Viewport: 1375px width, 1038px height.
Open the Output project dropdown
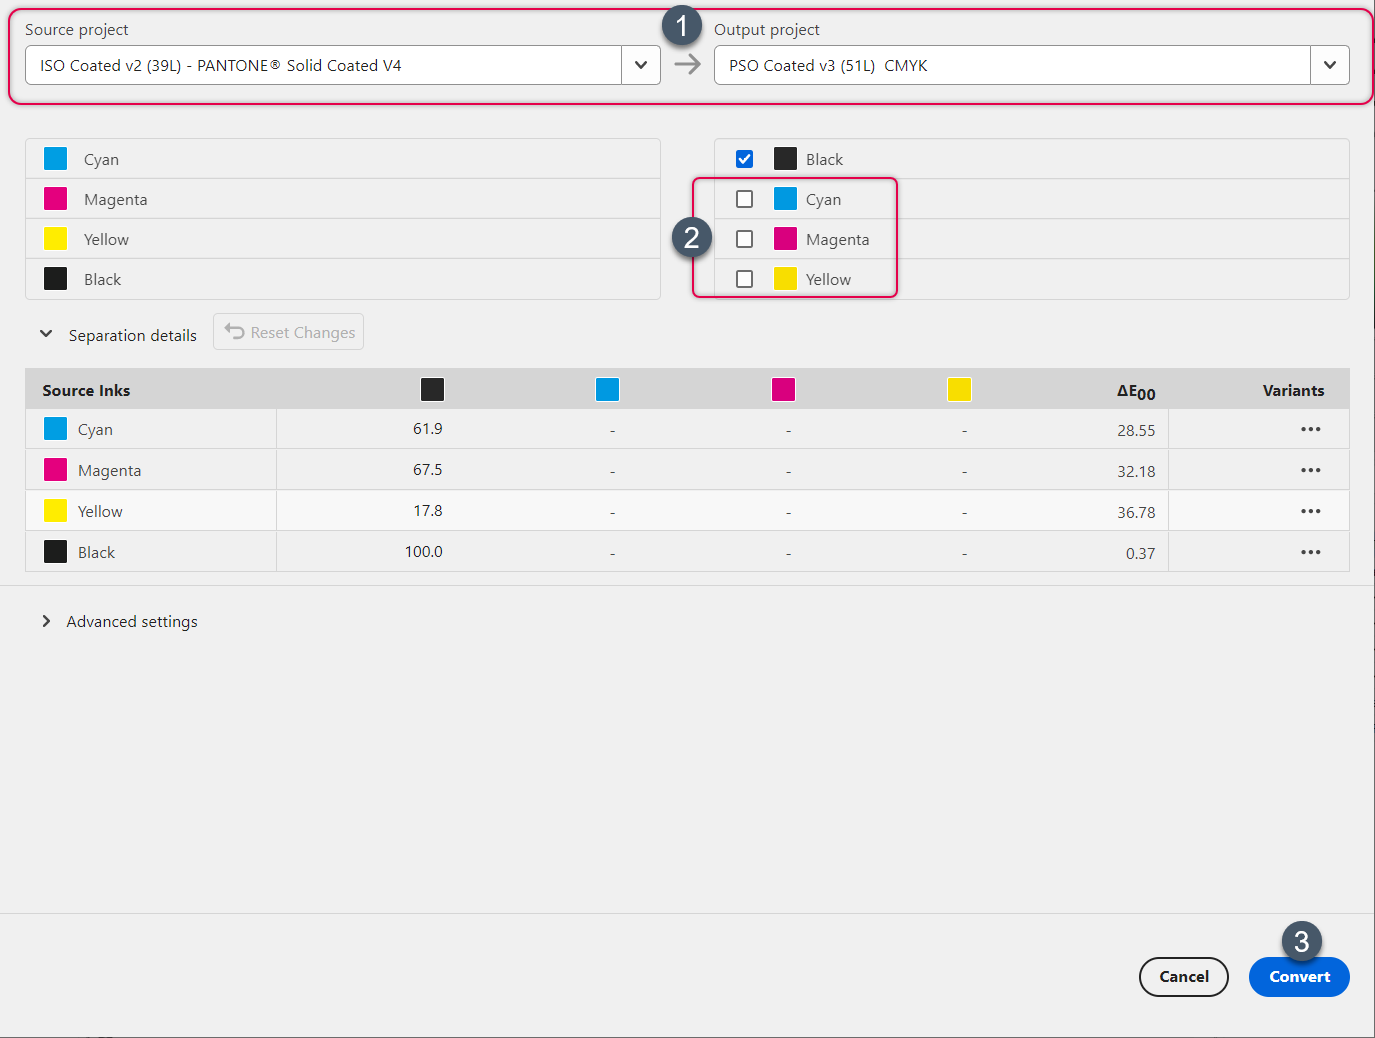(x=1329, y=65)
